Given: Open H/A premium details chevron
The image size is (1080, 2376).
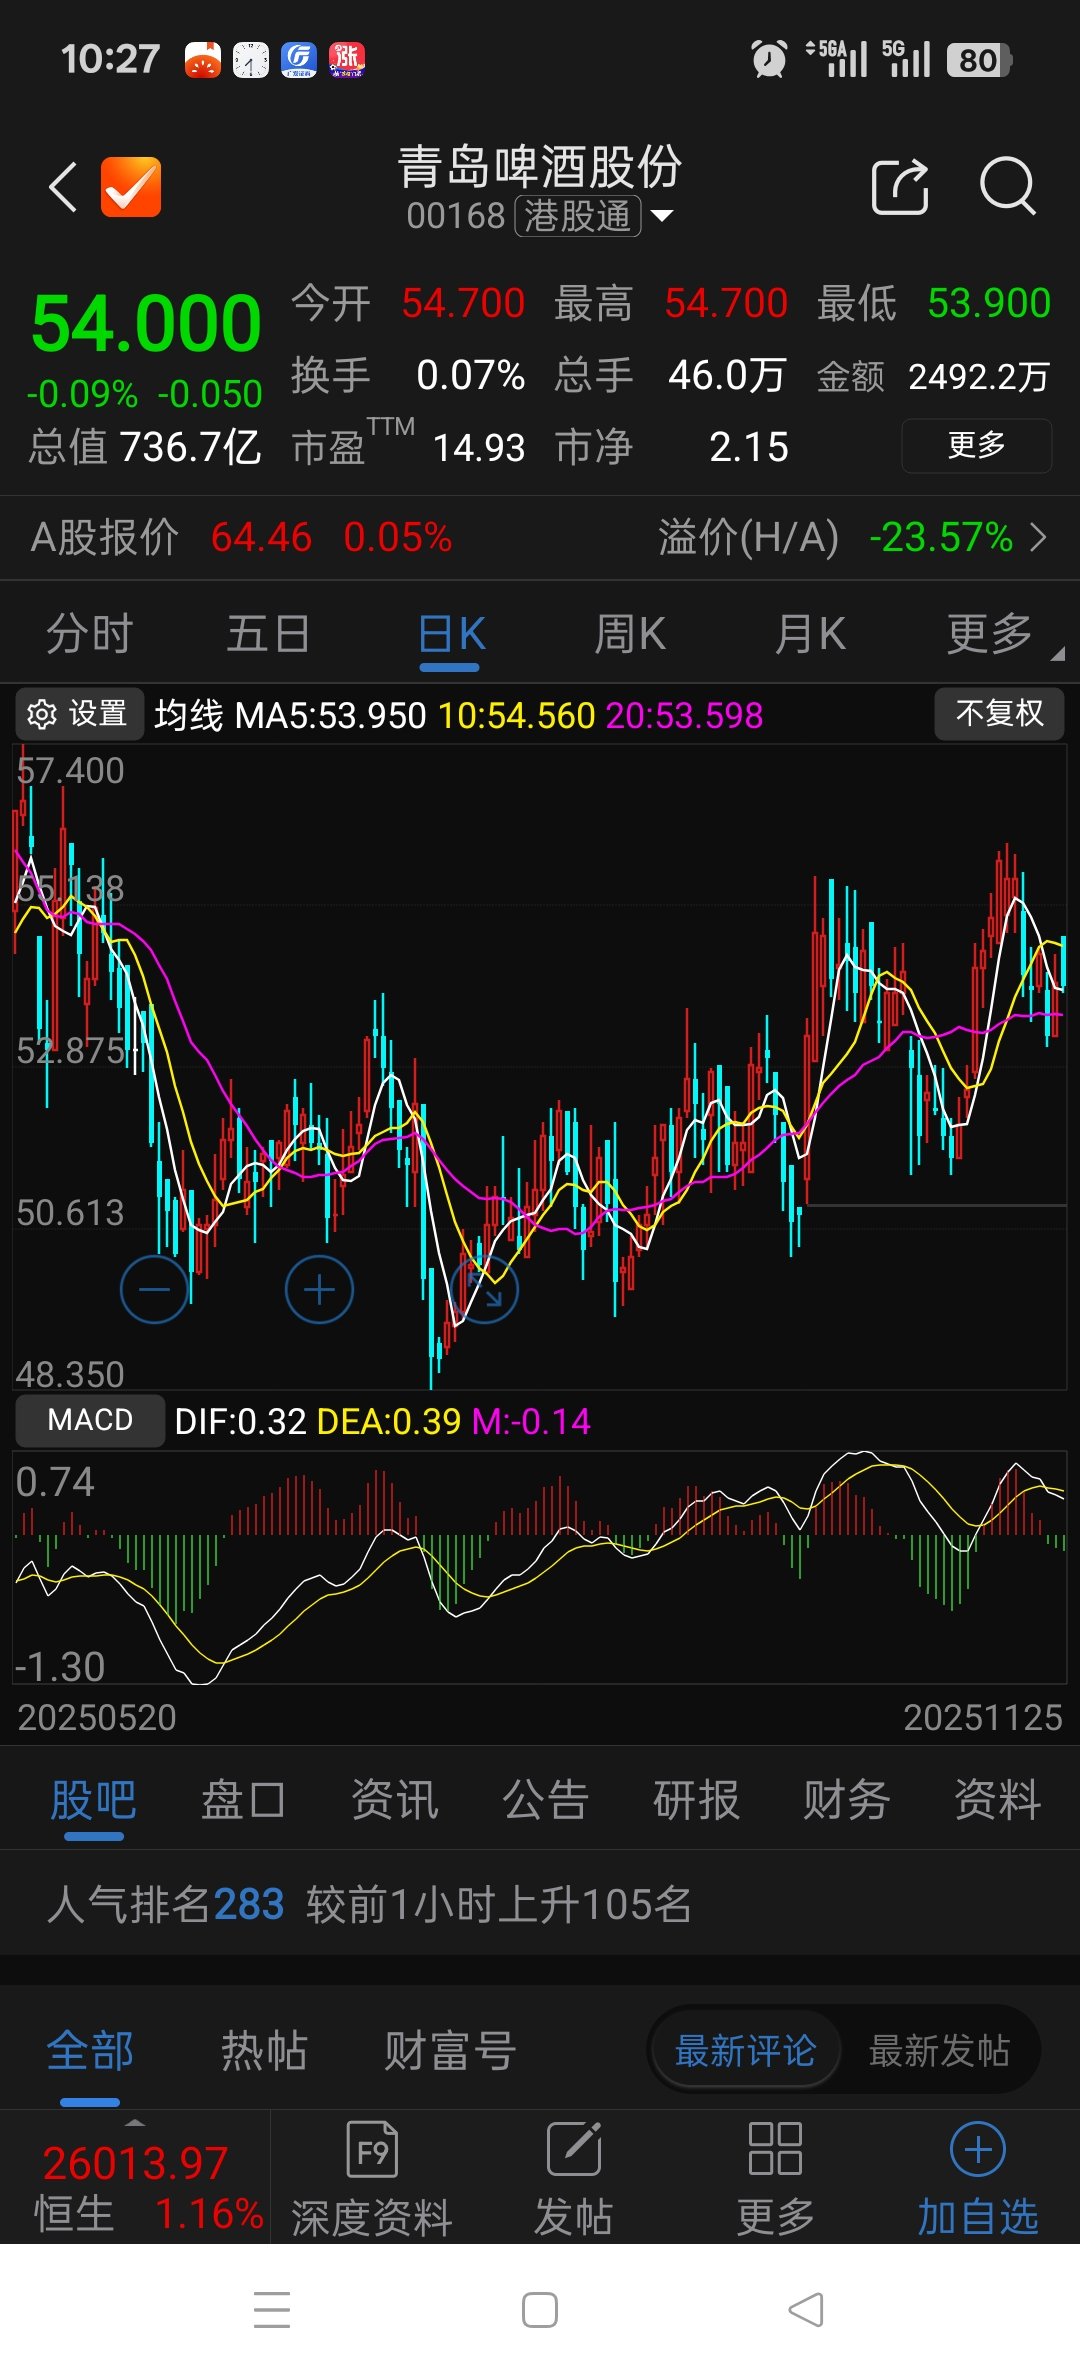Looking at the screenshot, I should (x=1039, y=538).
